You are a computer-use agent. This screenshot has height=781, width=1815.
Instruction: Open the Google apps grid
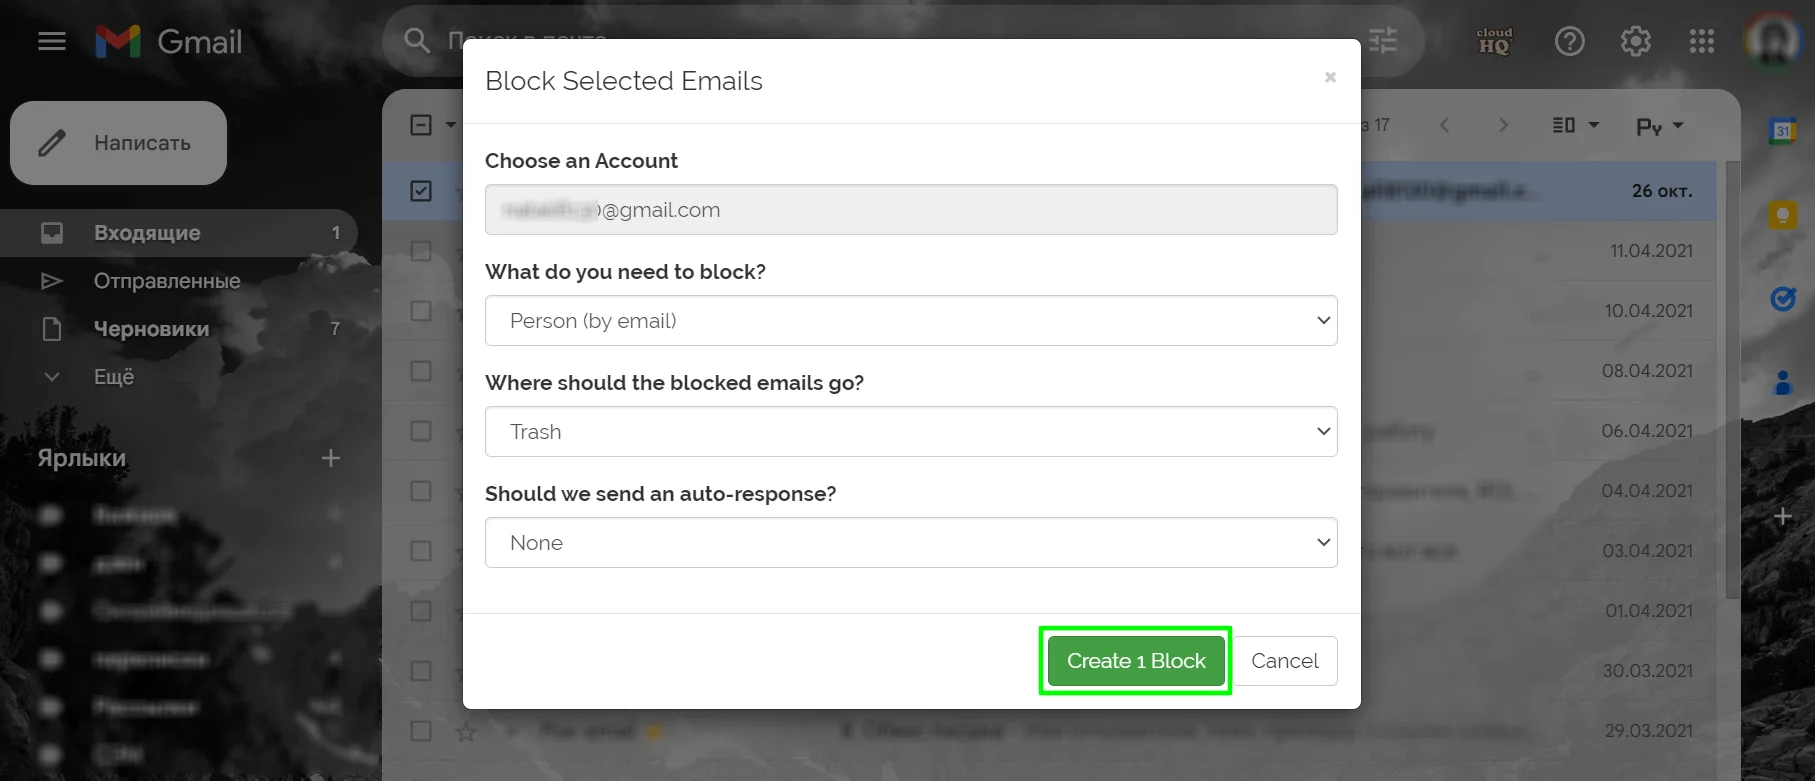(1701, 41)
